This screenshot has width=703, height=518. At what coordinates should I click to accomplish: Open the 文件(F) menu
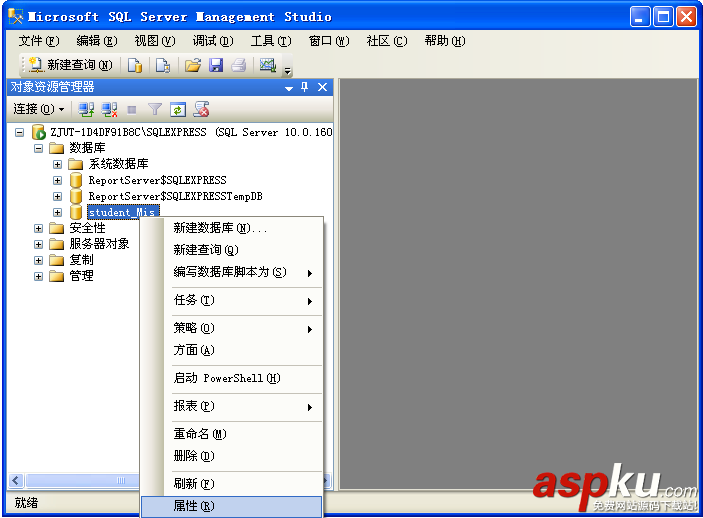[39, 41]
